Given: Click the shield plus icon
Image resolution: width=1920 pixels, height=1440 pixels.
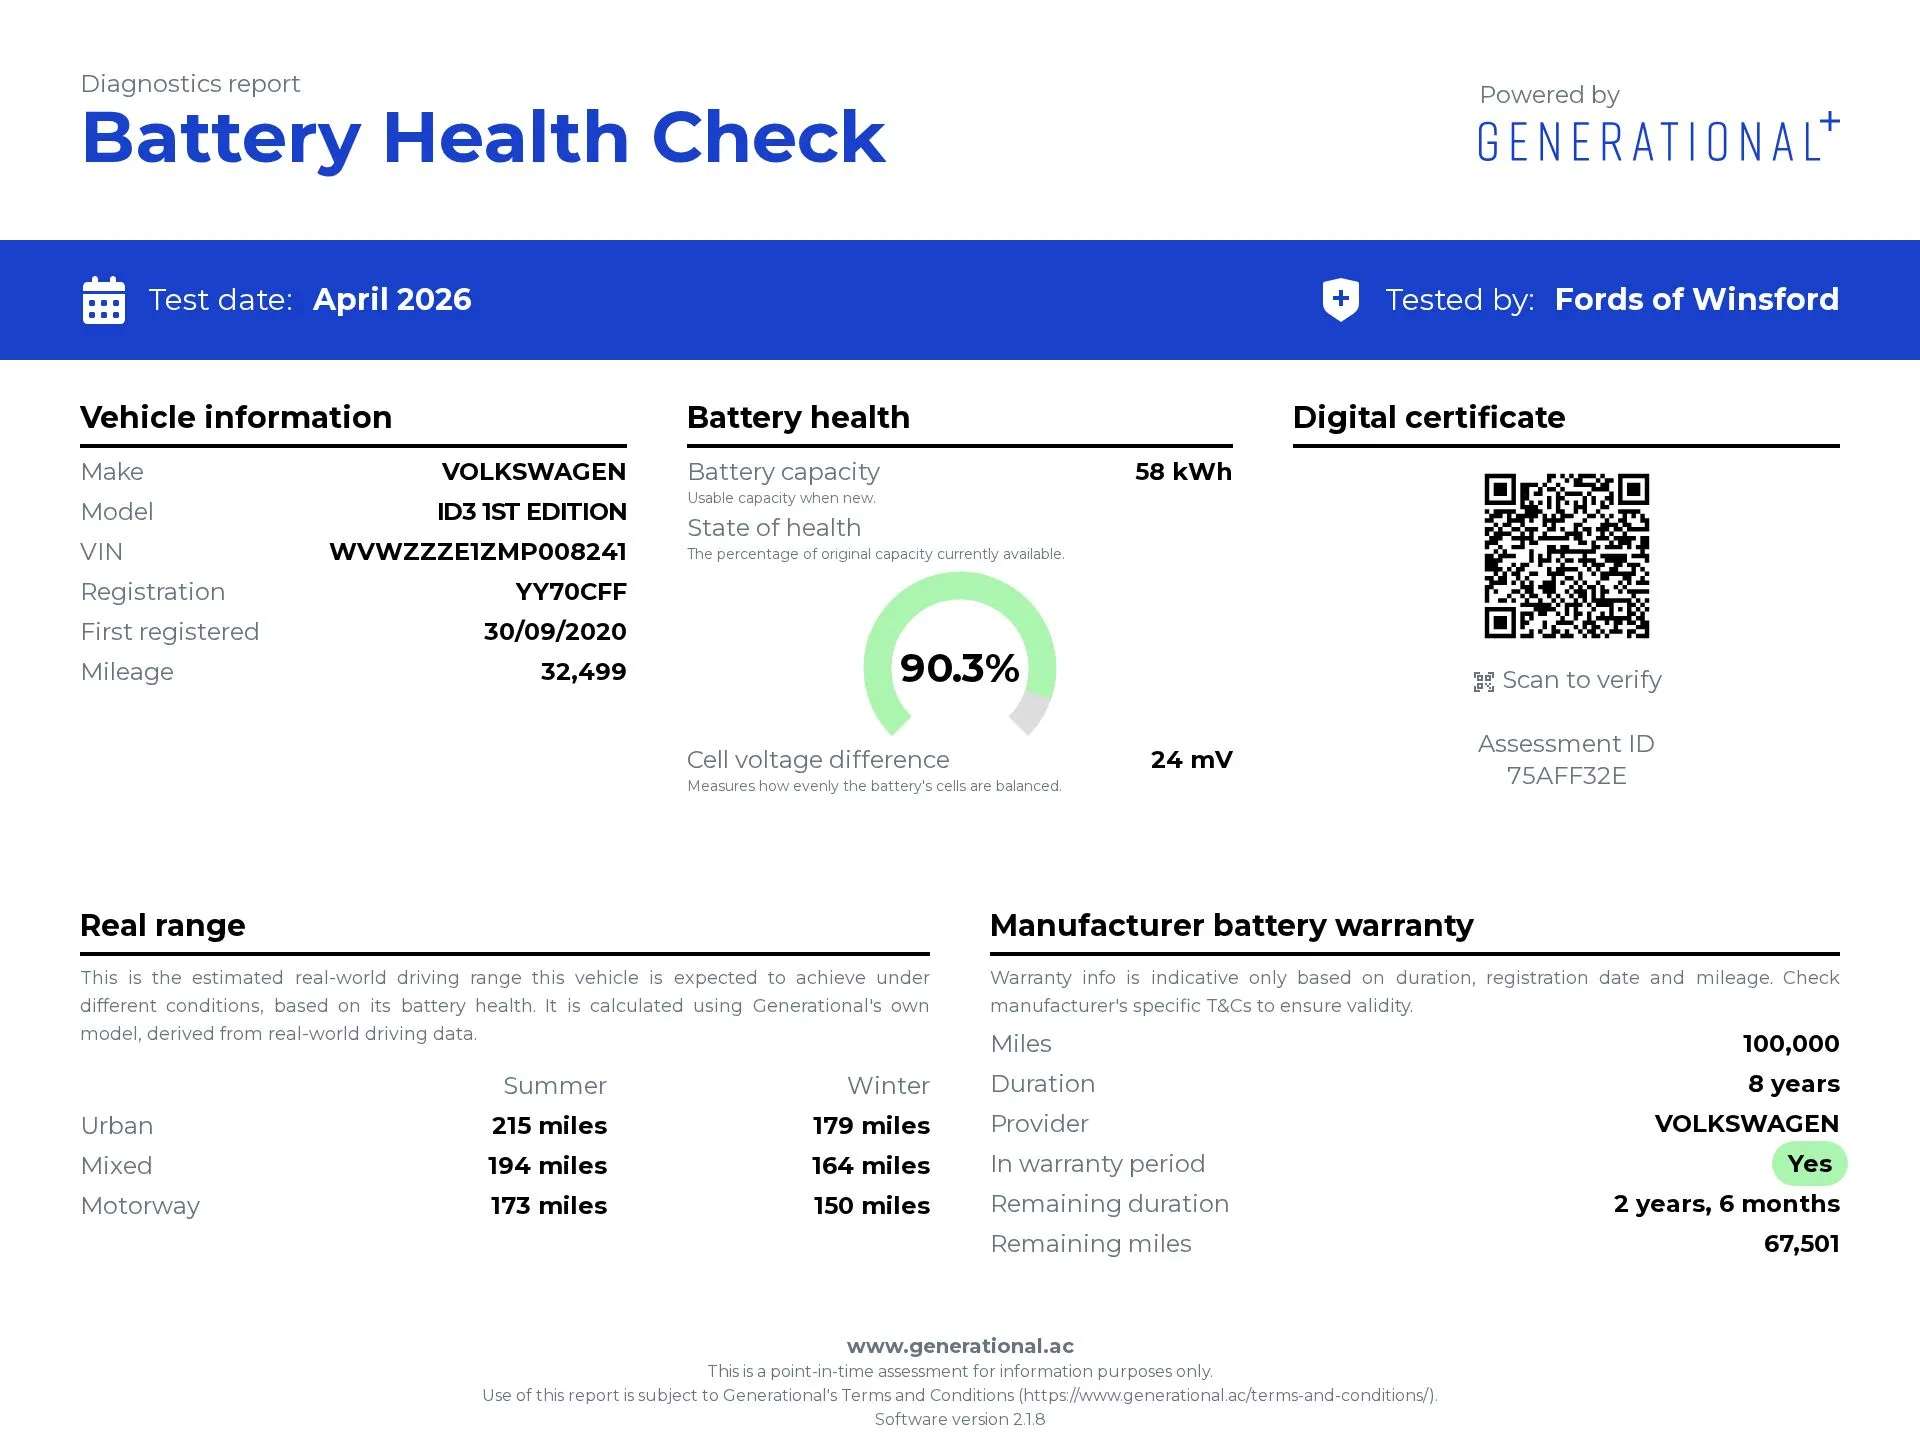Looking at the screenshot, I should 1340,299.
